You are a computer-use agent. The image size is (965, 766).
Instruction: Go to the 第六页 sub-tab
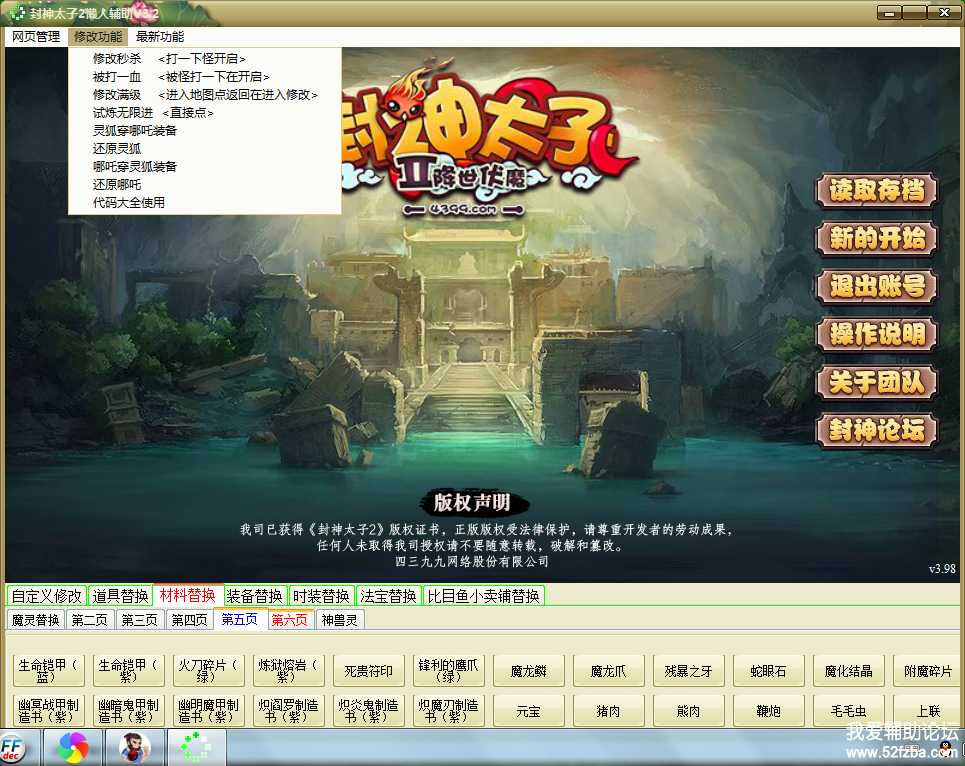coord(290,620)
